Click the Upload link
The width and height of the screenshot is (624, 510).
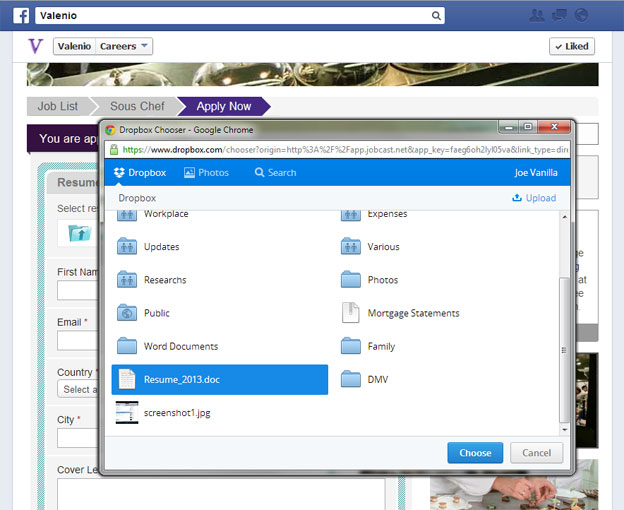534,198
